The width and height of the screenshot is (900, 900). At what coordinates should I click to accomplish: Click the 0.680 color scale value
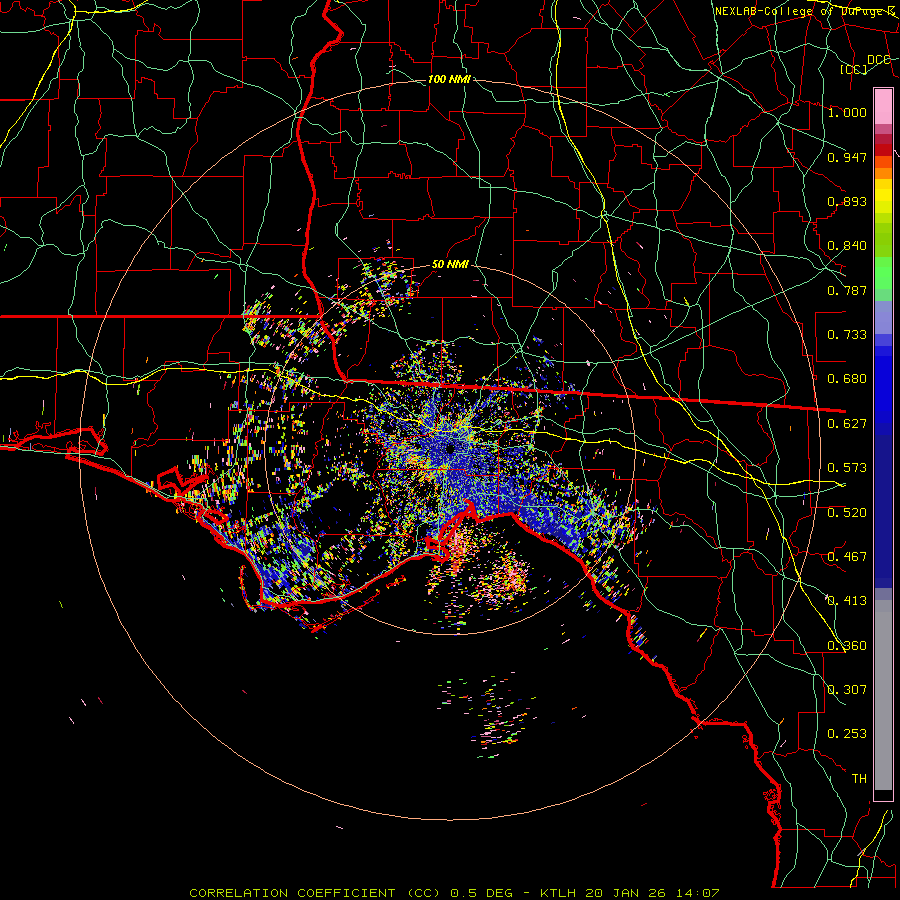click(x=847, y=379)
